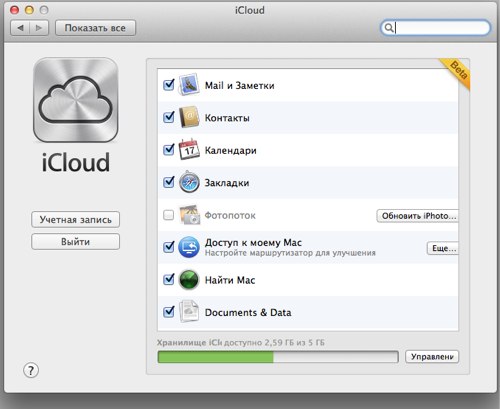This screenshot has height=409, width=500.
Task: Click the Documents & Data label
Action: (x=248, y=312)
